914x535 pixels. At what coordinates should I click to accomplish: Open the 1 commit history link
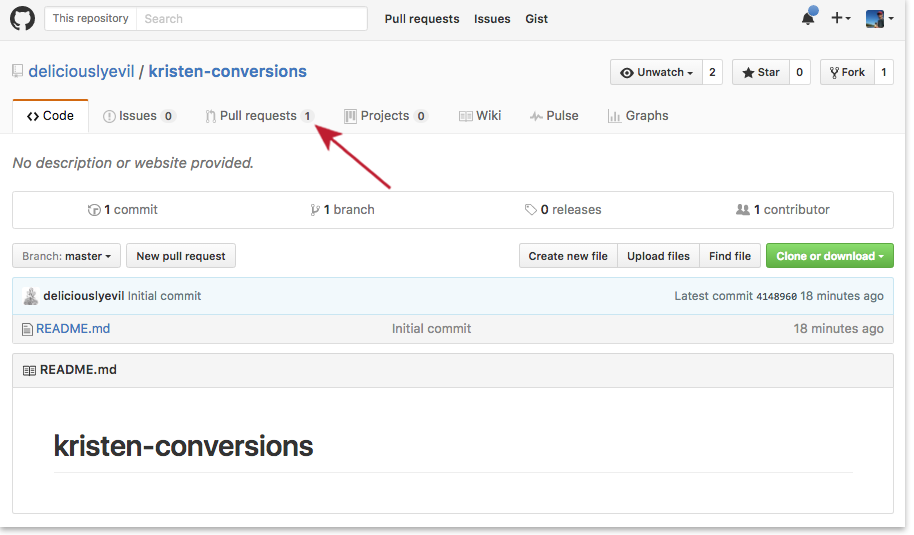click(x=122, y=210)
